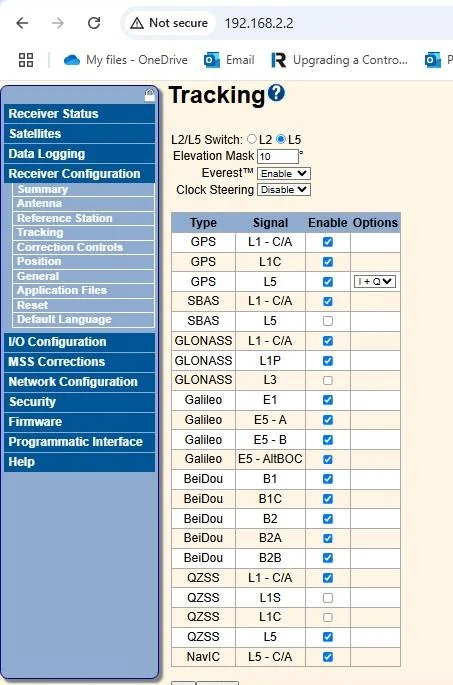Open the Position submenu item
The image size is (453, 685).
(x=84, y=261)
